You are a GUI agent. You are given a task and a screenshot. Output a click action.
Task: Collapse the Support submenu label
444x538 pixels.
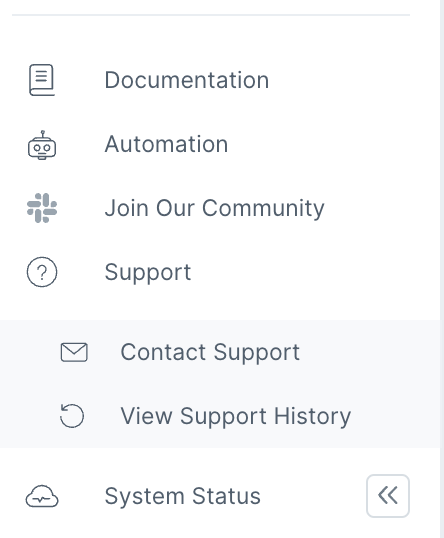[148, 273]
